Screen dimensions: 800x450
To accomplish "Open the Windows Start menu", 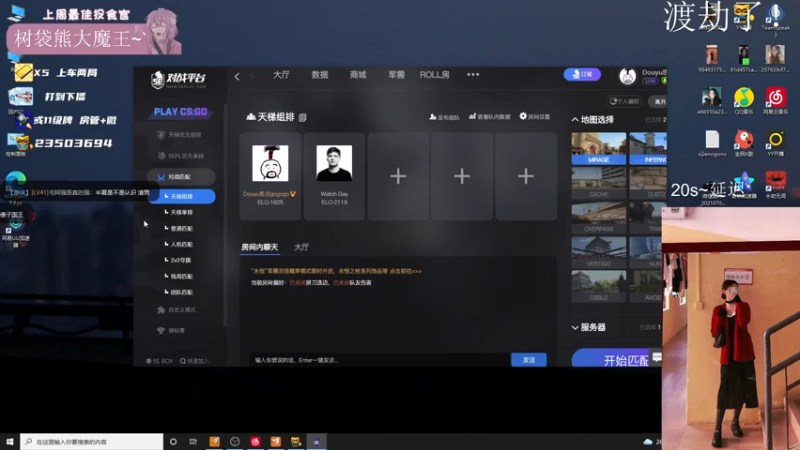I will pos(10,441).
